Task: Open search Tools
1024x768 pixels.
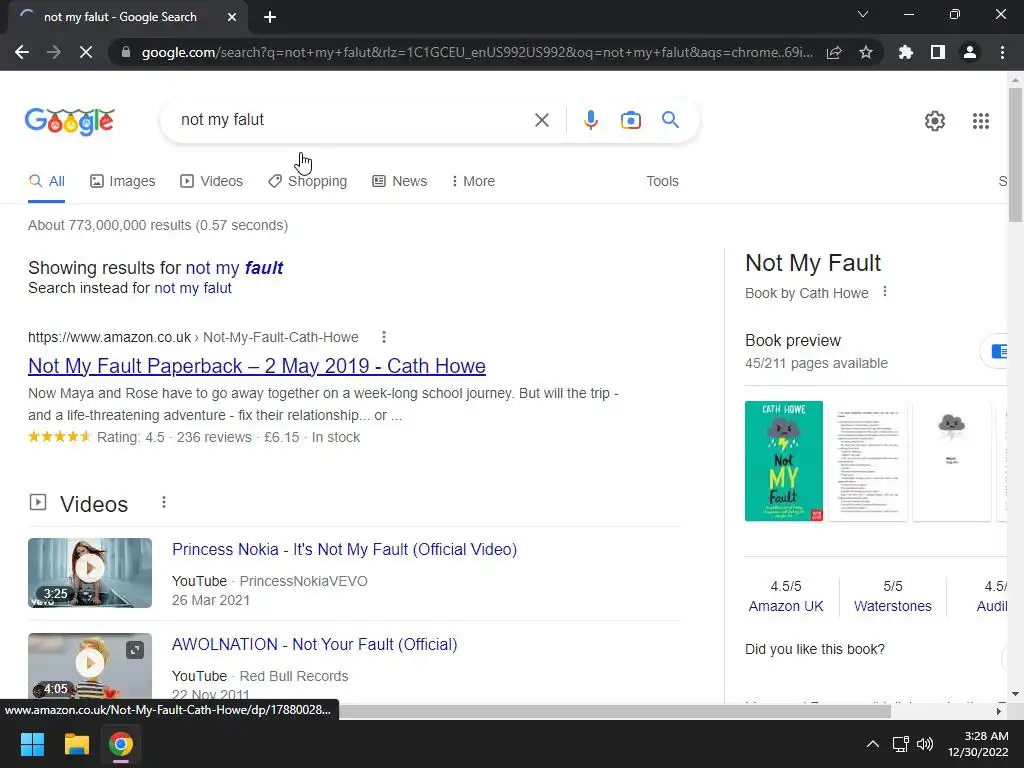Action: (662, 182)
